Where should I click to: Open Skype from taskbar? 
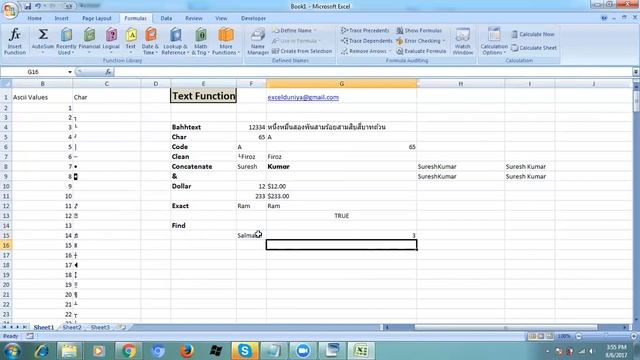point(244,351)
